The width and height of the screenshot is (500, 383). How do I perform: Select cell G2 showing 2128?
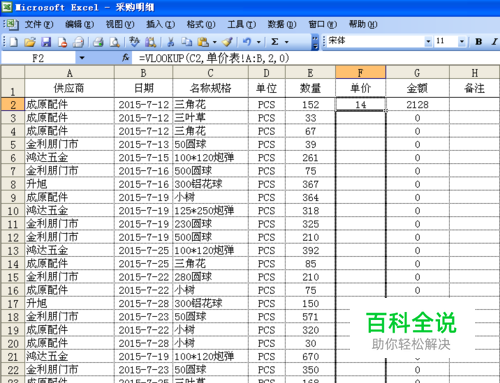417,105
